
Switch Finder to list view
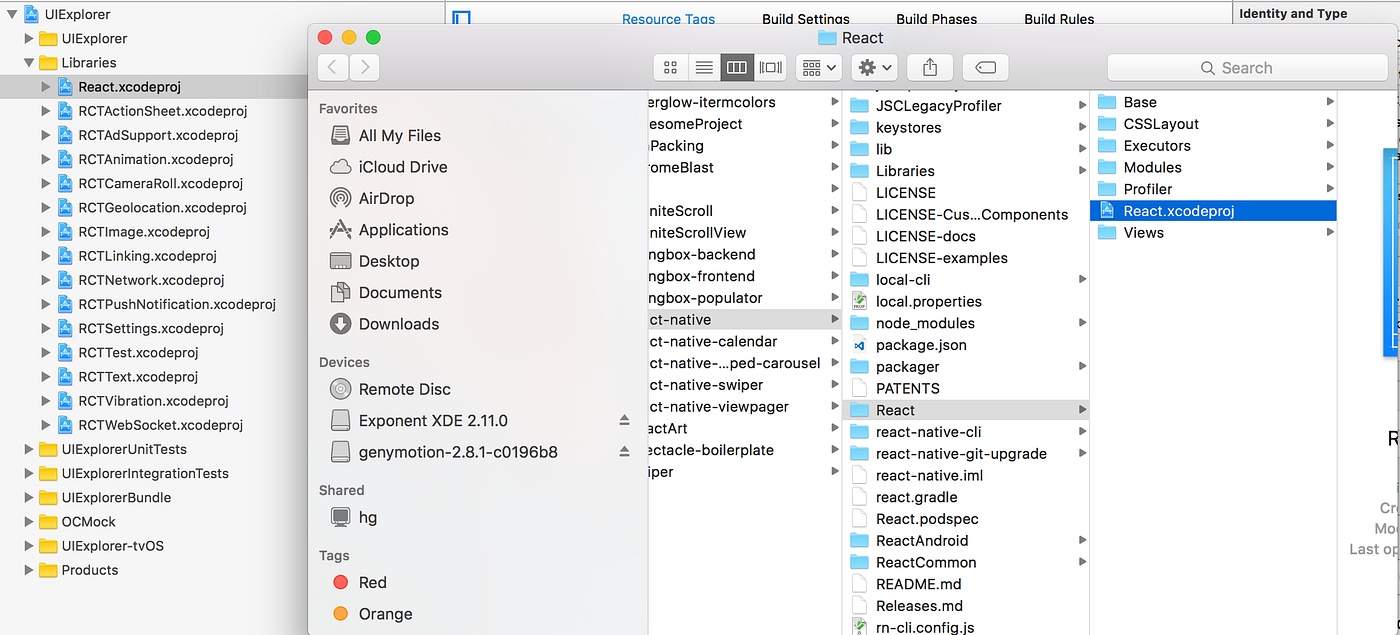coord(703,67)
